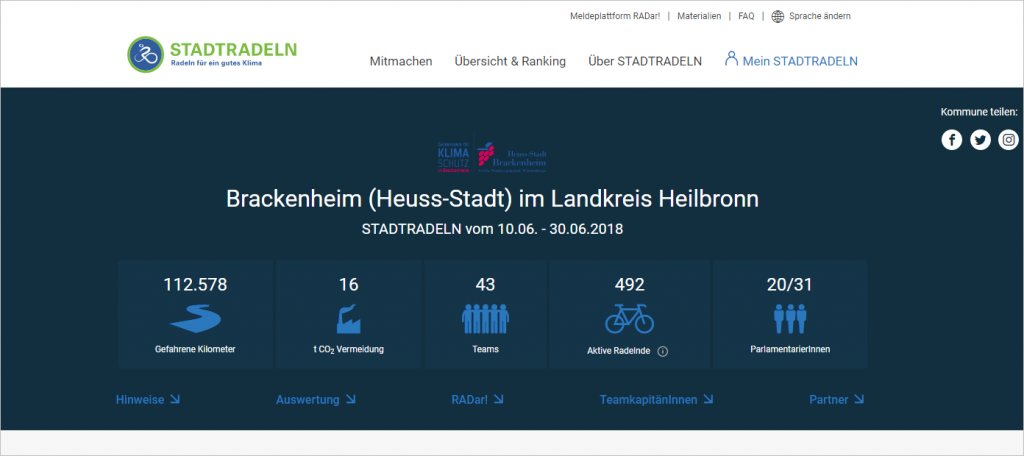Click the 112.578 kilometers value
1024x456 pixels.
coord(195,285)
